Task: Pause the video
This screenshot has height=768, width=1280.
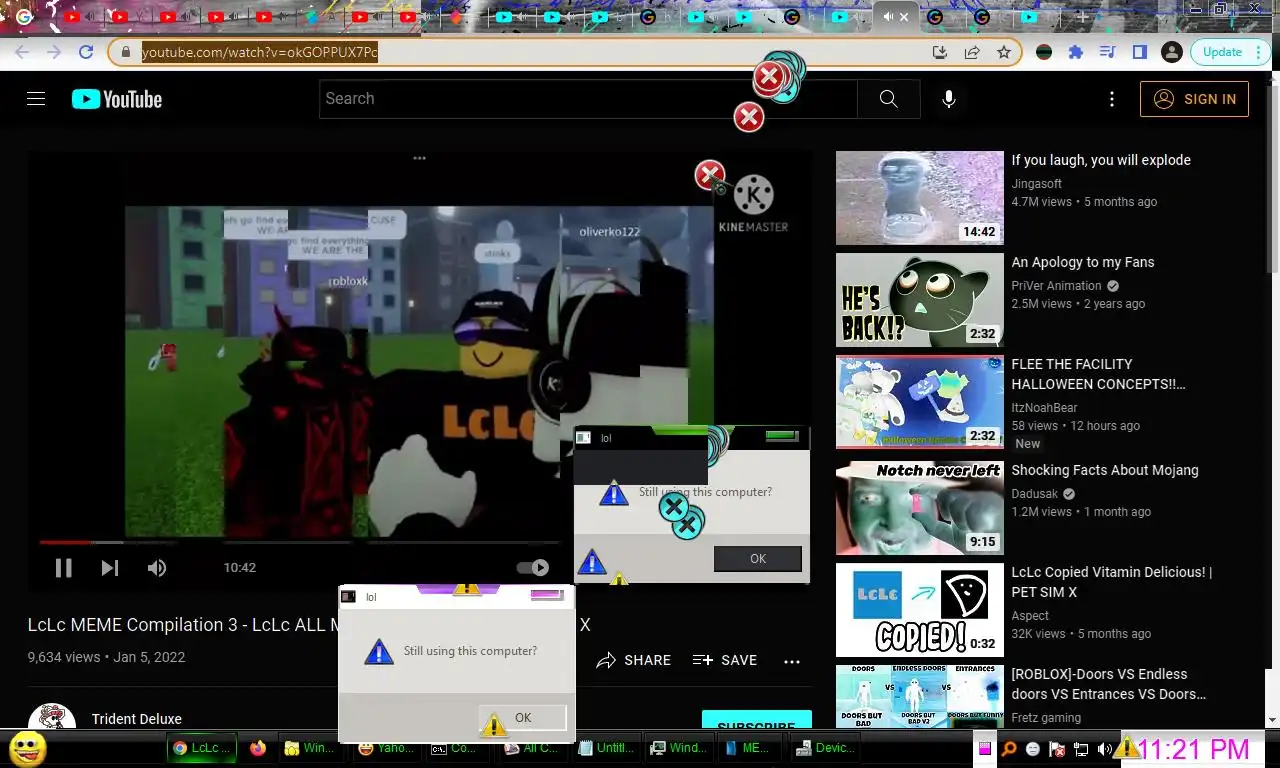Action: [x=63, y=568]
